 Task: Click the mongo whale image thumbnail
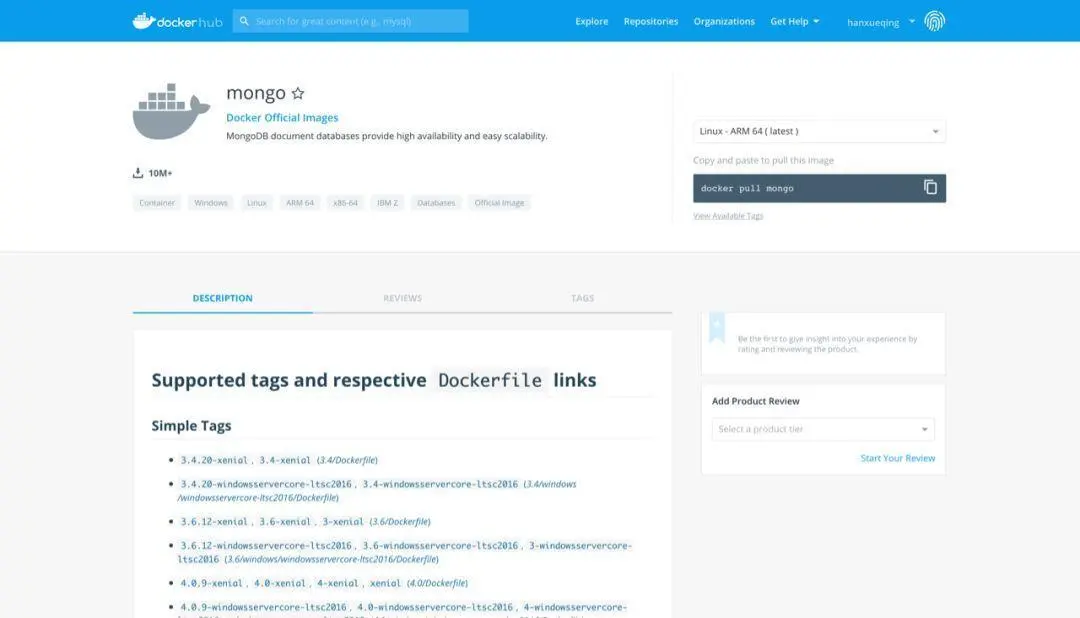point(172,112)
